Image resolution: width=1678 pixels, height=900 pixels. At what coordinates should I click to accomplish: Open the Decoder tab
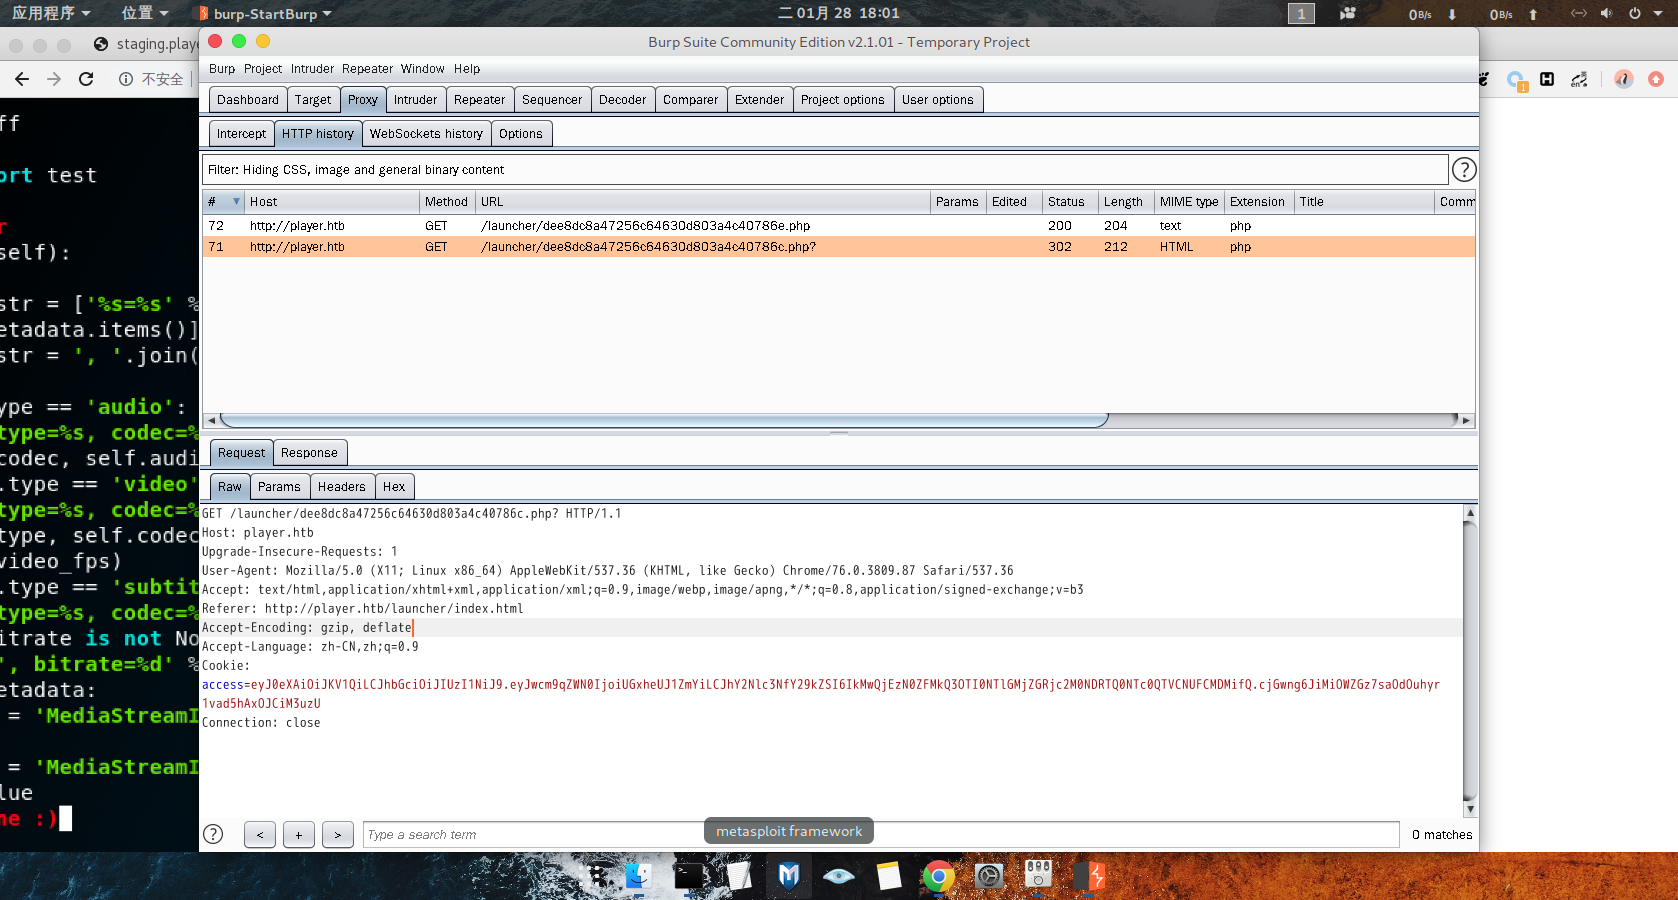622,100
